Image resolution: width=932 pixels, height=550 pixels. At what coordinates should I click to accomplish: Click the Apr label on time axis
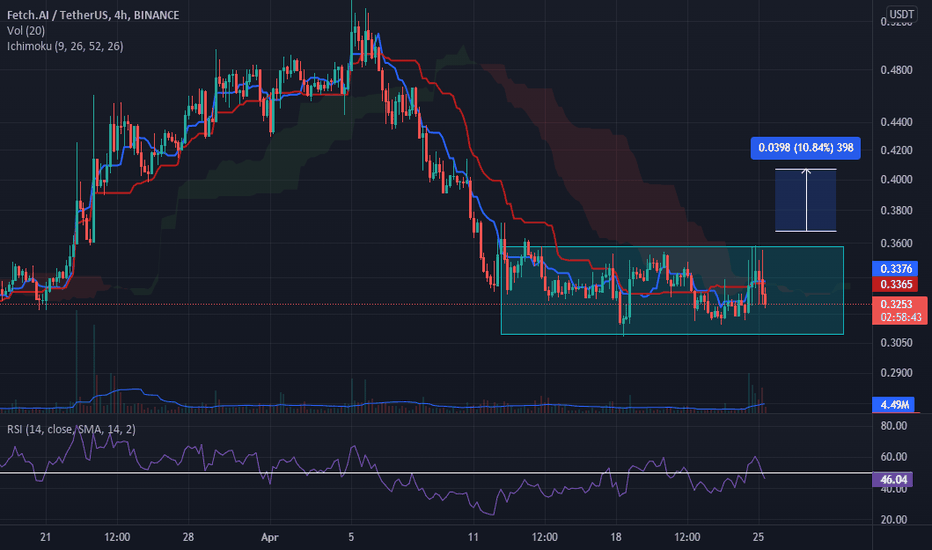pyautogui.click(x=269, y=537)
